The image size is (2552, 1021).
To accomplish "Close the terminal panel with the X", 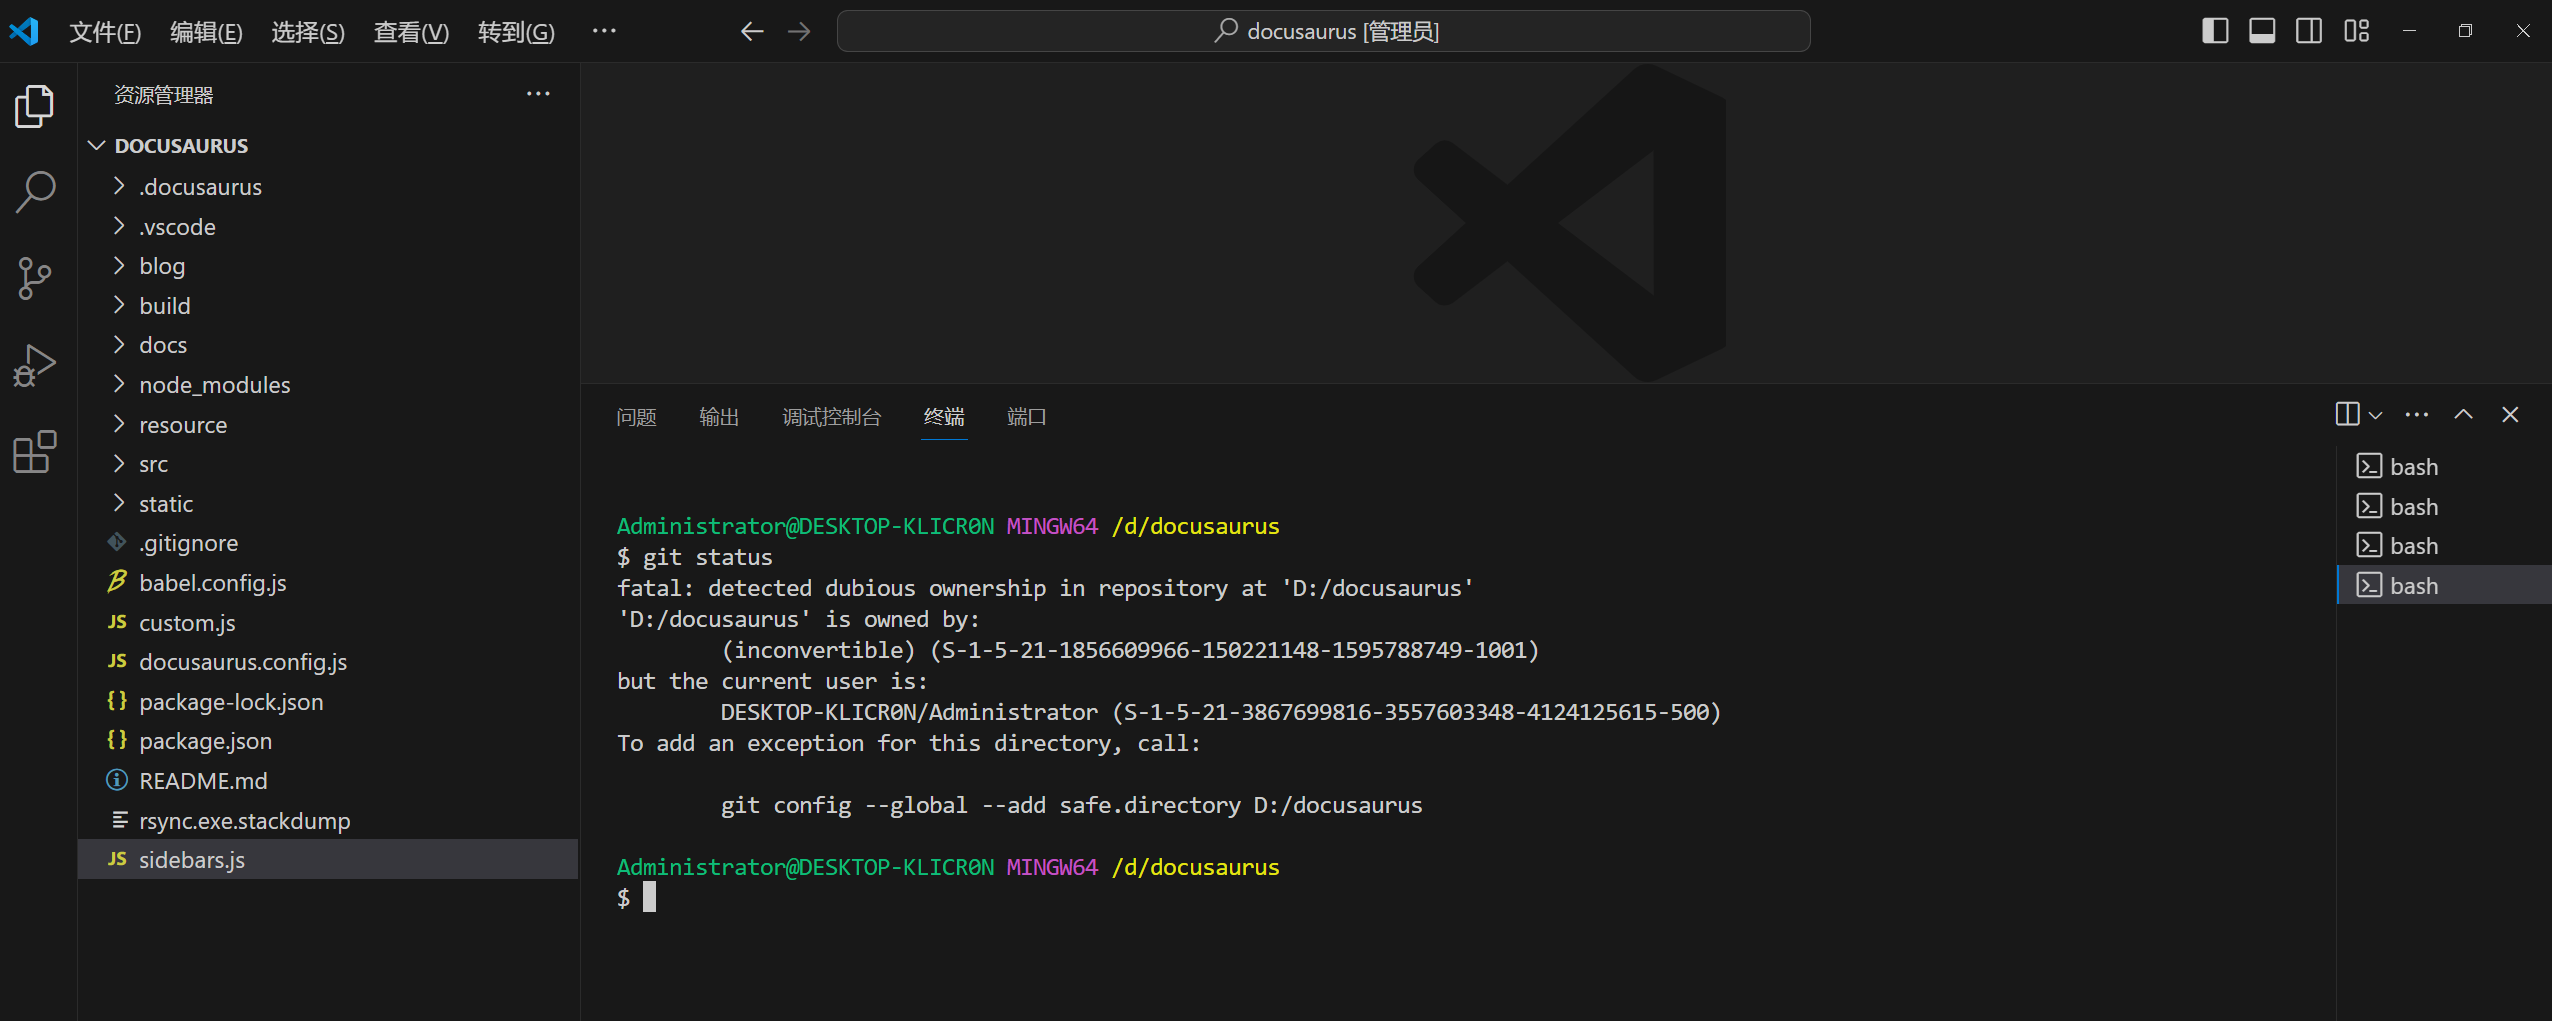I will 2510,414.
